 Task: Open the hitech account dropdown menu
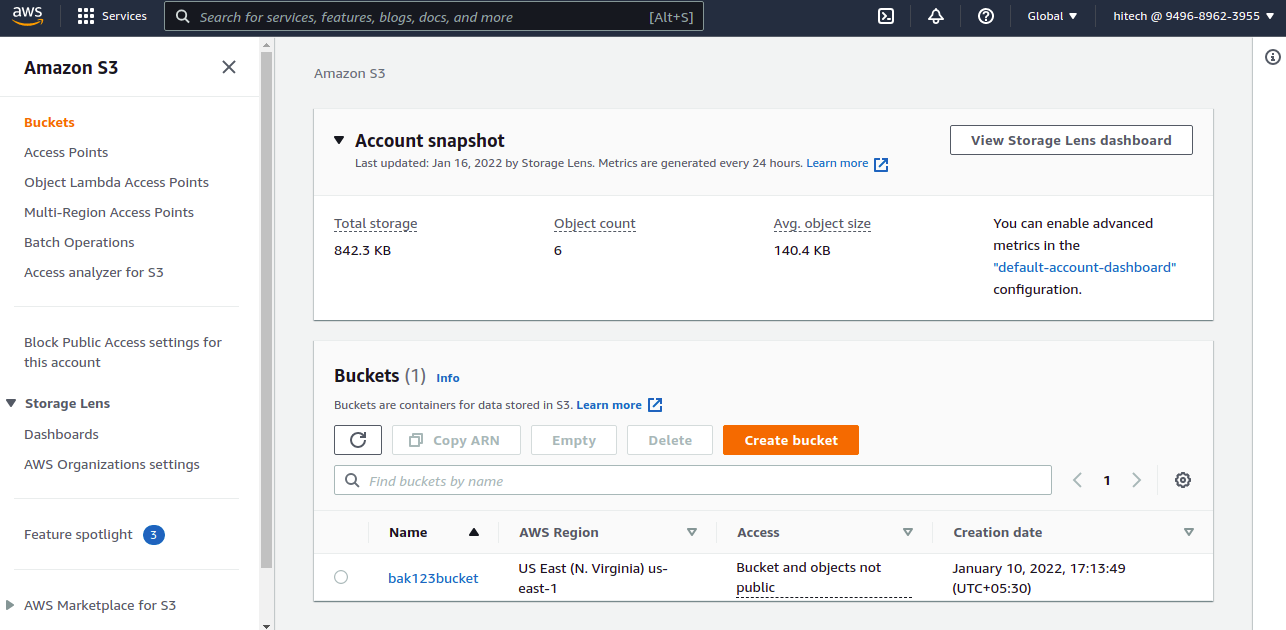(1194, 16)
